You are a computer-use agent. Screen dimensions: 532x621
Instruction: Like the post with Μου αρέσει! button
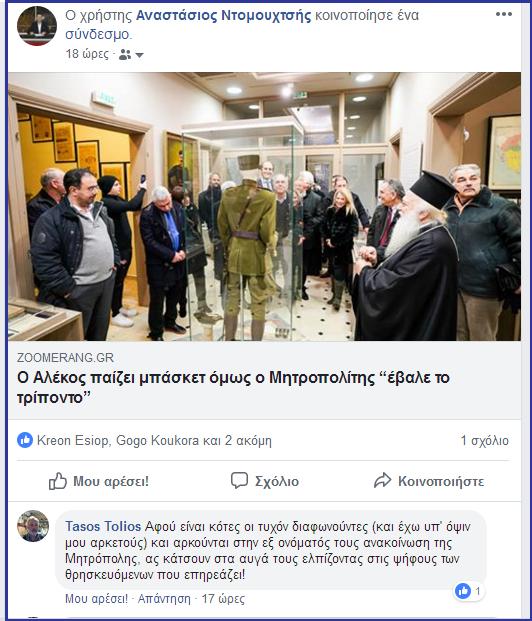tap(99, 481)
